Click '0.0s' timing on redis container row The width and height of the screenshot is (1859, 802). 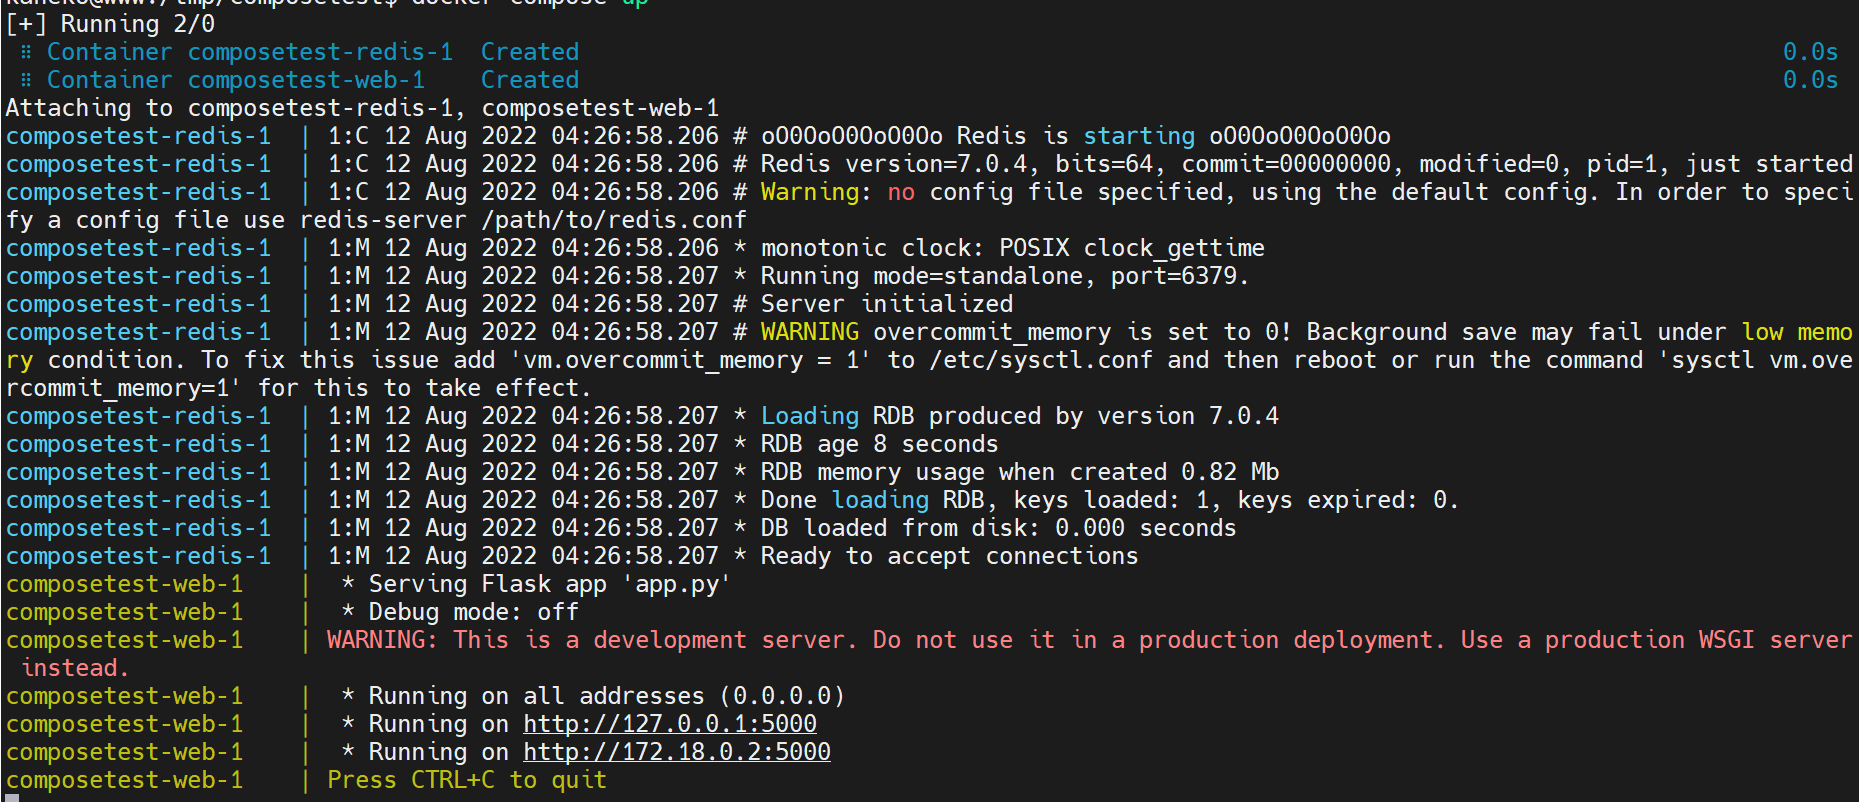pos(1810,51)
